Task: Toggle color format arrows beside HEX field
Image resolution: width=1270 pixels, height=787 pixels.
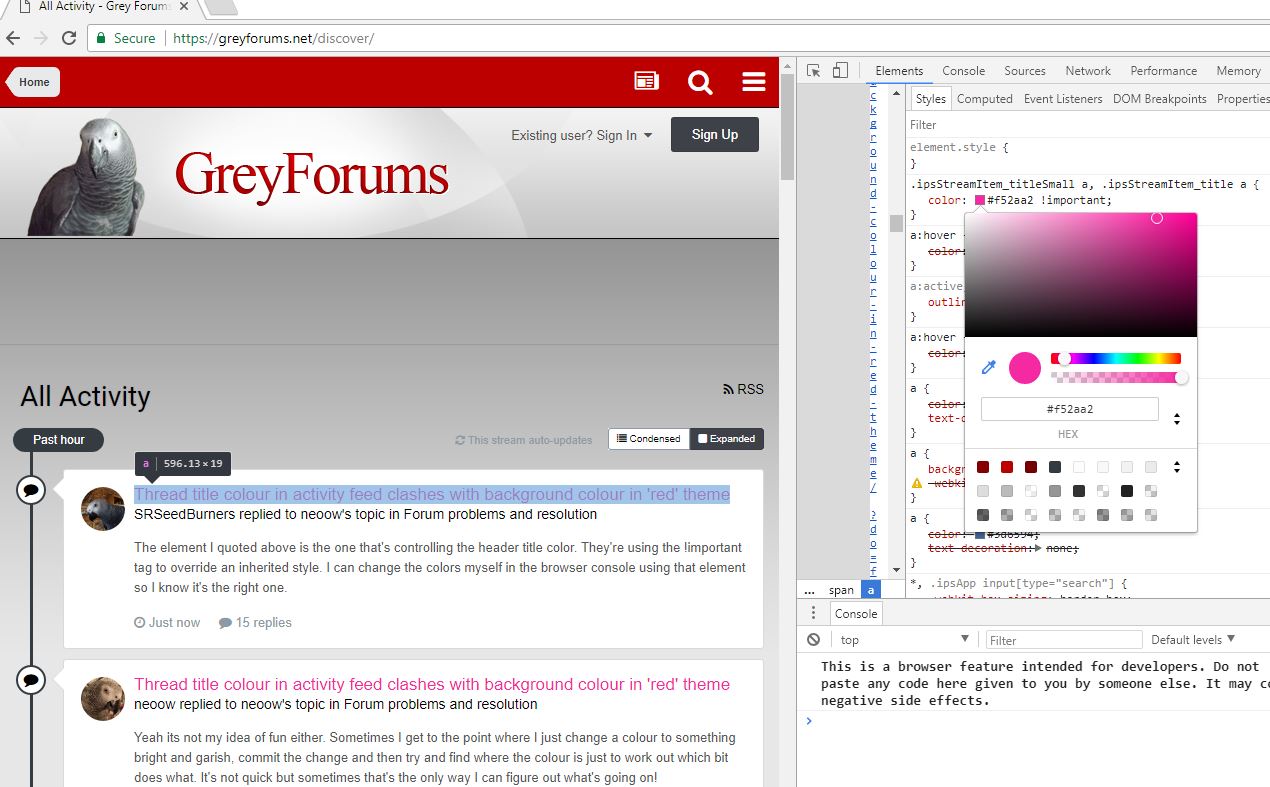Action: [1177, 419]
